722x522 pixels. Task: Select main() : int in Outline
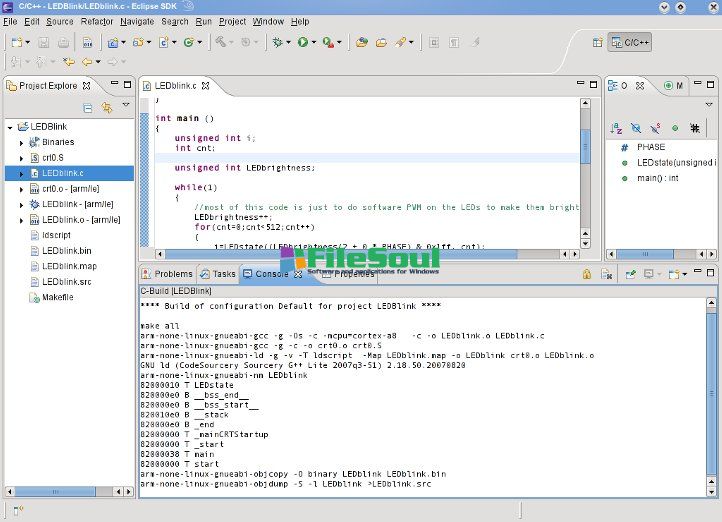pyautogui.click(x=657, y=178)
